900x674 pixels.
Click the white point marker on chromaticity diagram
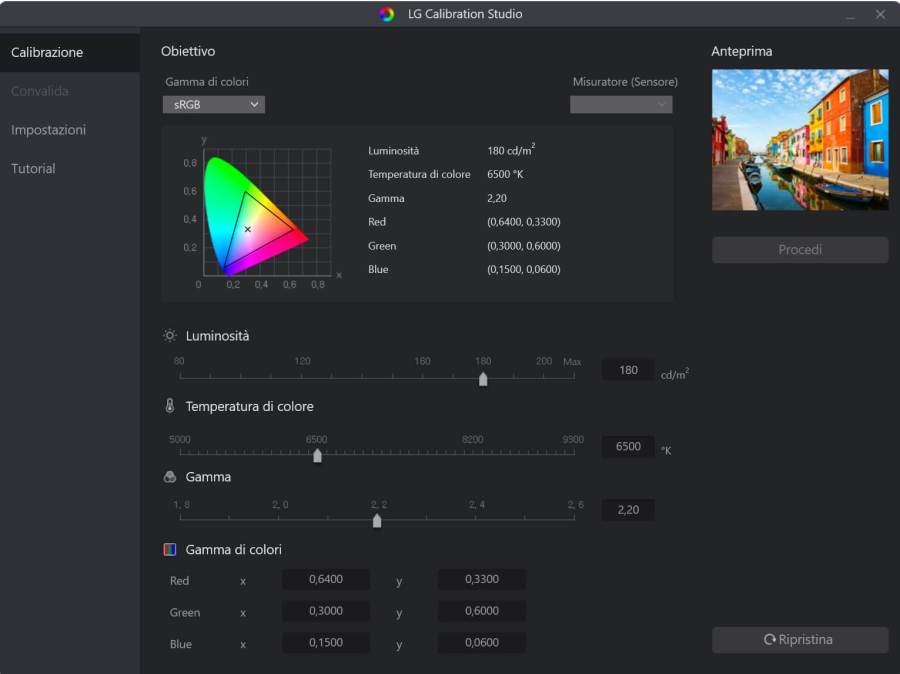click(248, 229)
